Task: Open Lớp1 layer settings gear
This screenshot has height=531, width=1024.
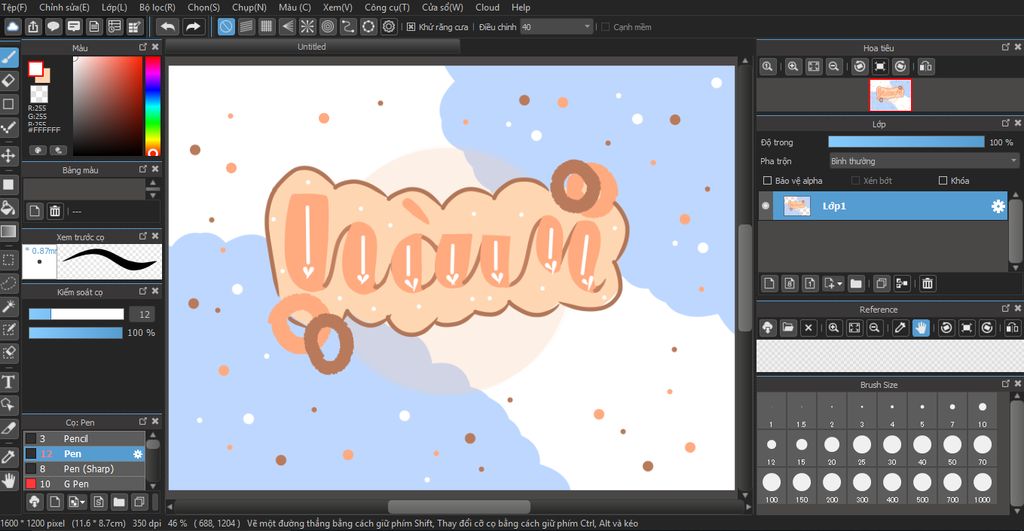Action: 998,206
